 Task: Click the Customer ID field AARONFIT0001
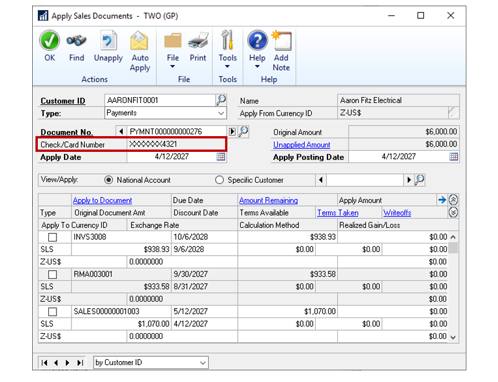pyautogui.click(x=160, y=100)
